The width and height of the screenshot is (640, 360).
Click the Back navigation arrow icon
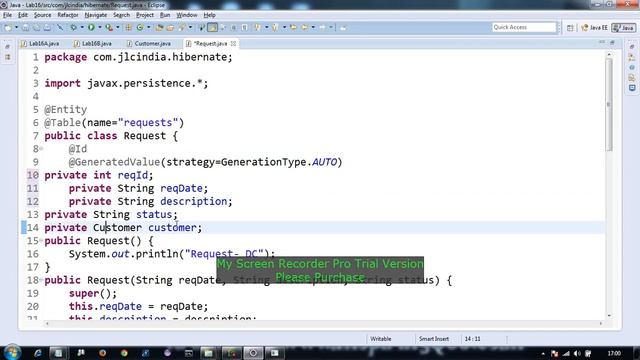pos(304,27)
